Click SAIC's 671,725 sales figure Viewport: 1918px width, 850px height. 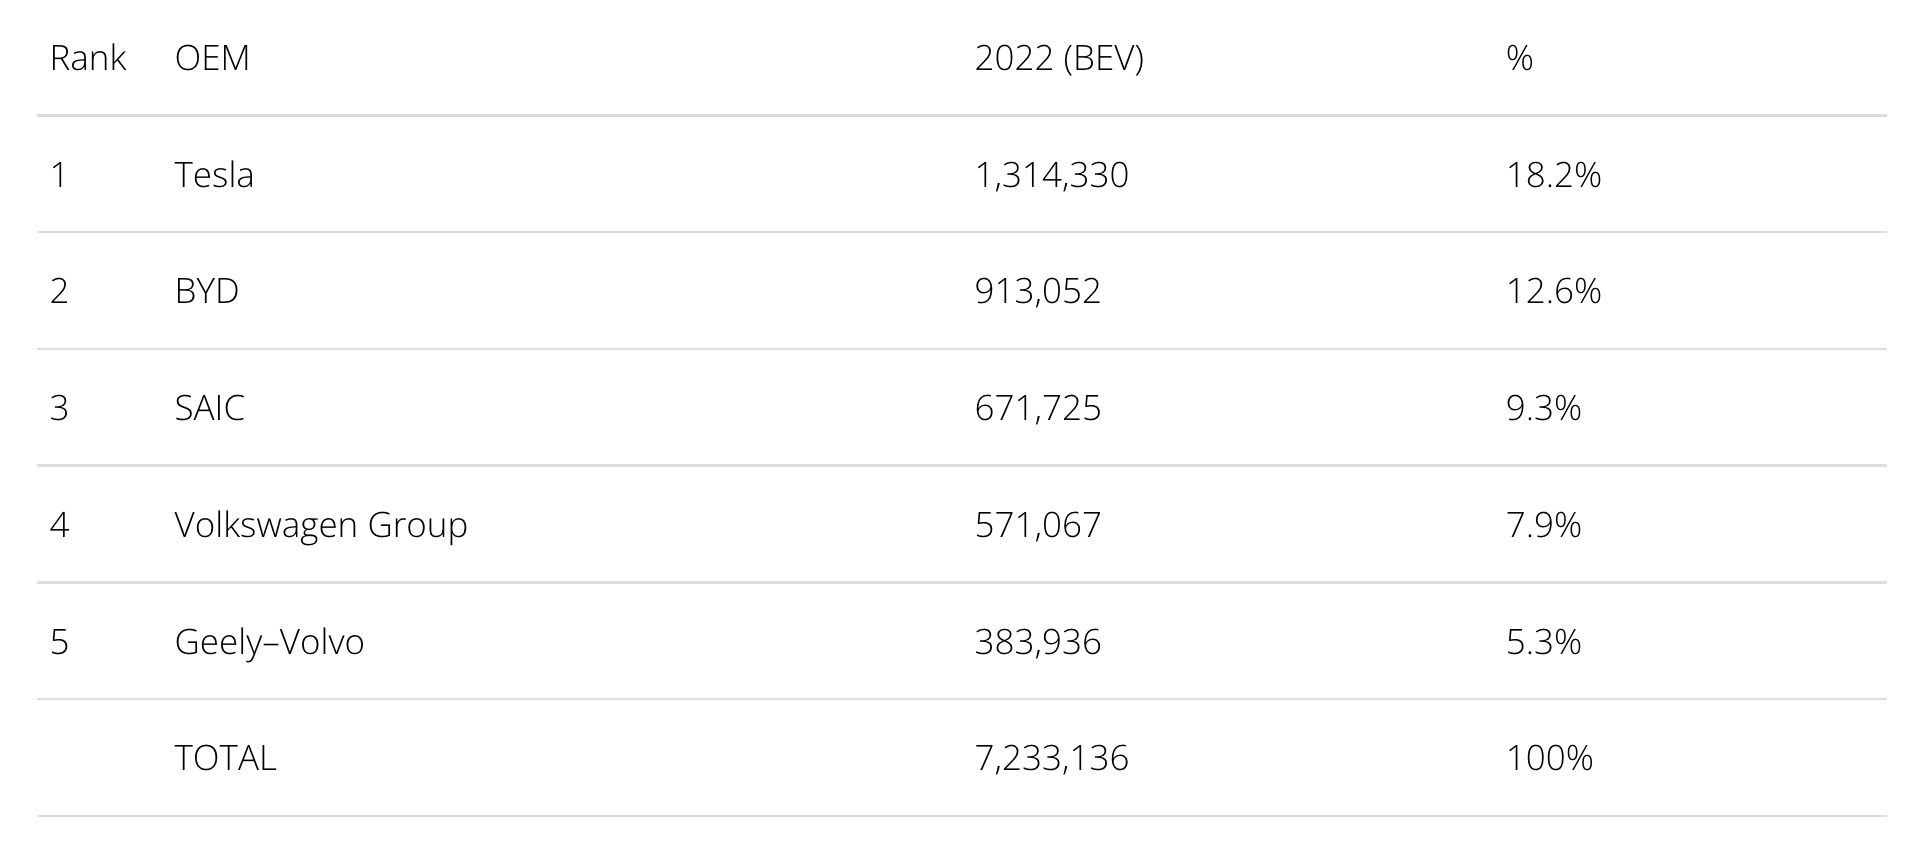(x=1038, y=408)
